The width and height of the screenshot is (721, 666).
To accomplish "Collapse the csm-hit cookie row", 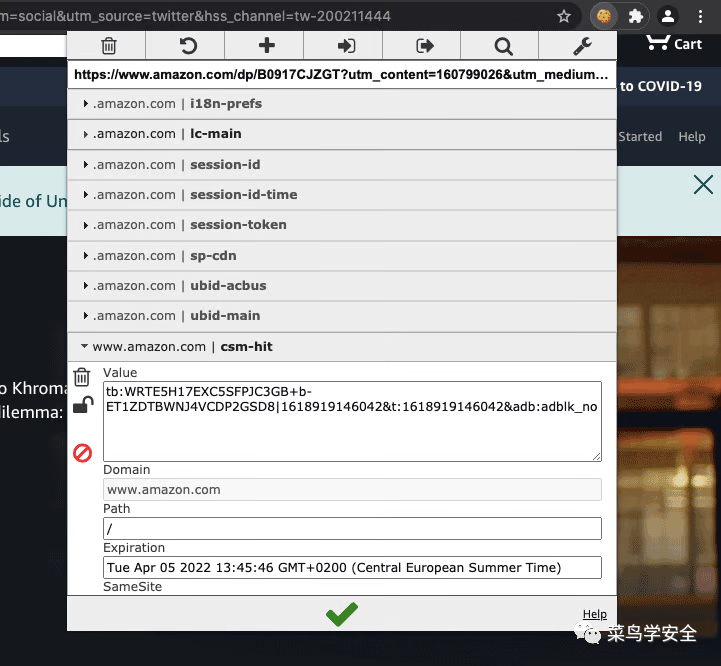I will tap(342, 346).
